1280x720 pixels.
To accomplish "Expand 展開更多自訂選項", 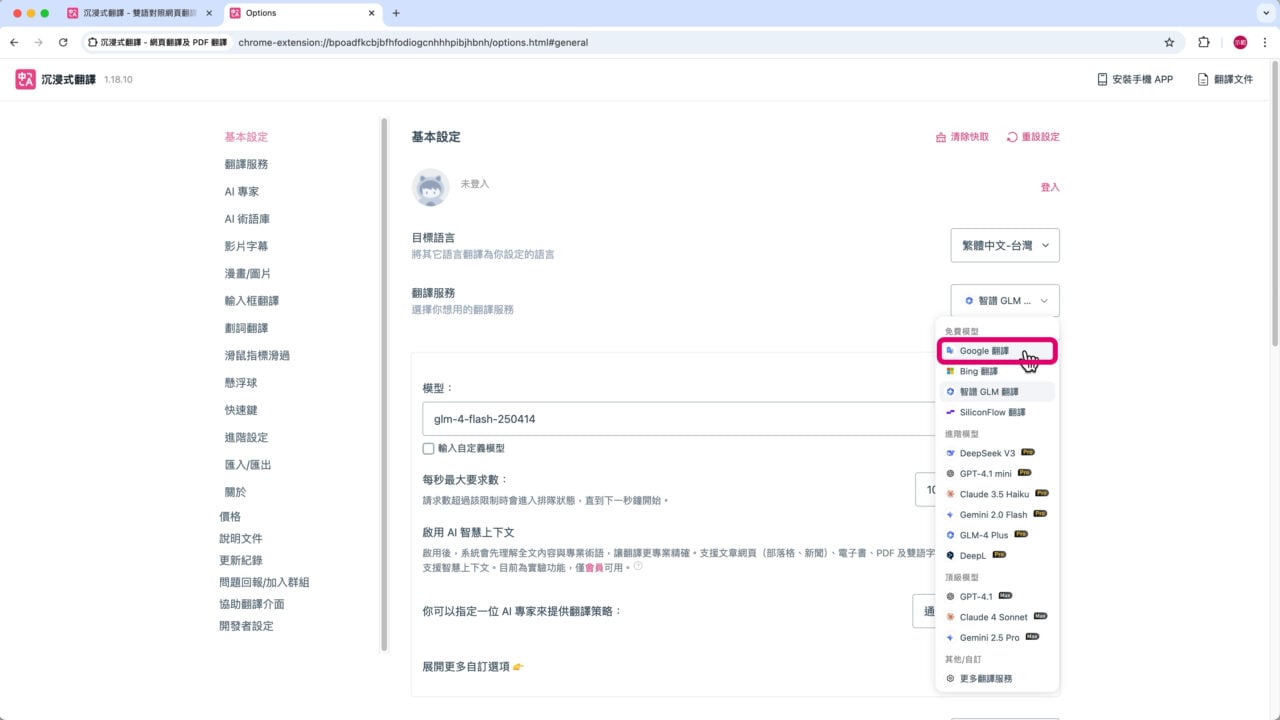I will point(474,667).
